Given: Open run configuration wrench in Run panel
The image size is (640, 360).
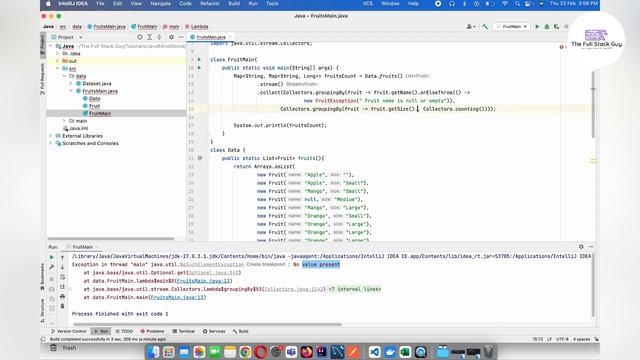Looking at the screenshot, I should (x=51, y=267).
